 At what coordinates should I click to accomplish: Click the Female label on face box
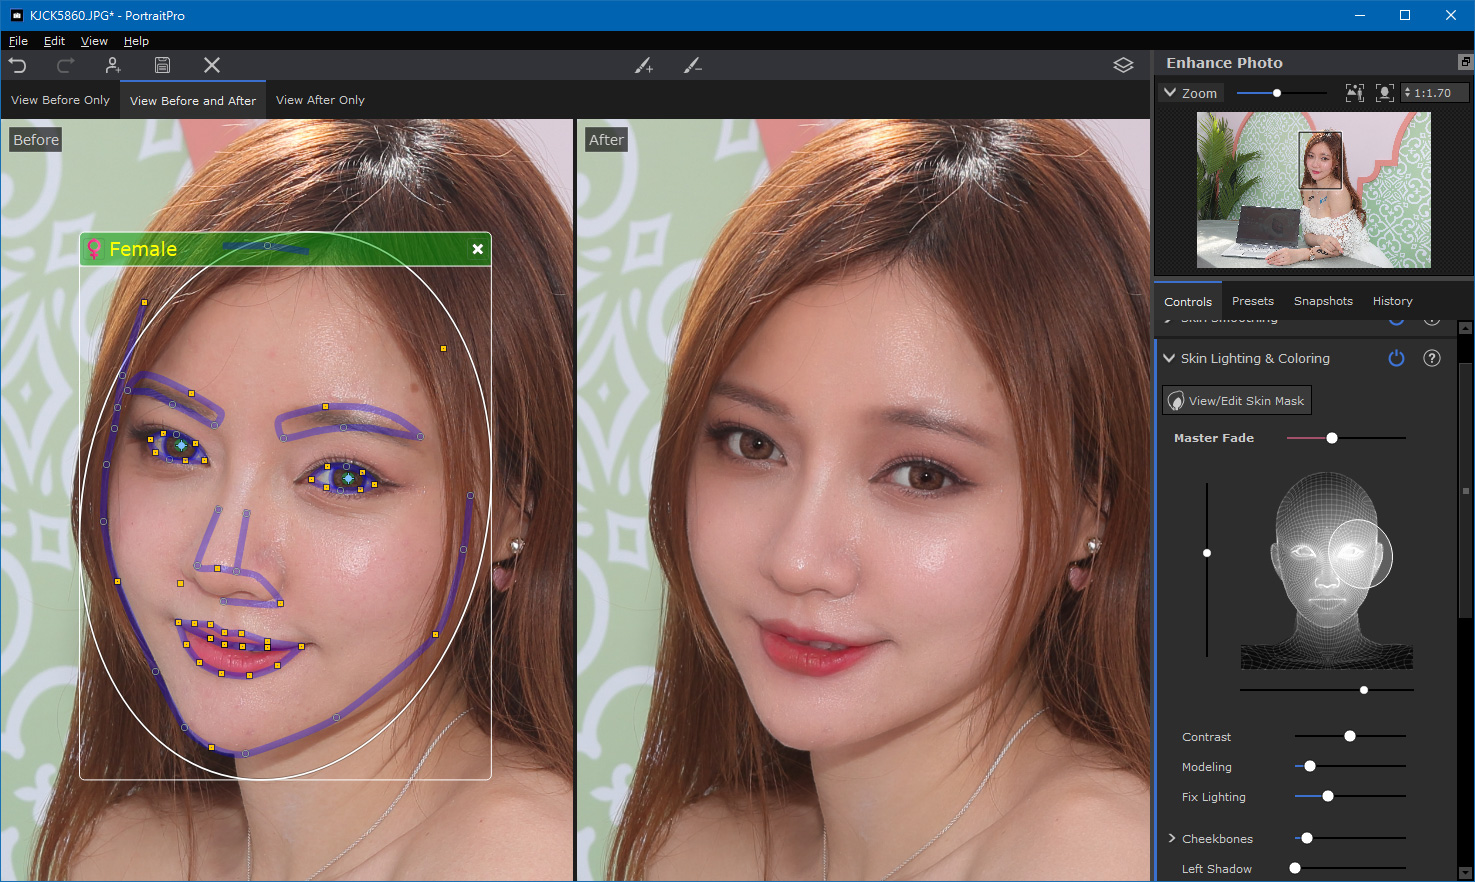click(143, 249)
